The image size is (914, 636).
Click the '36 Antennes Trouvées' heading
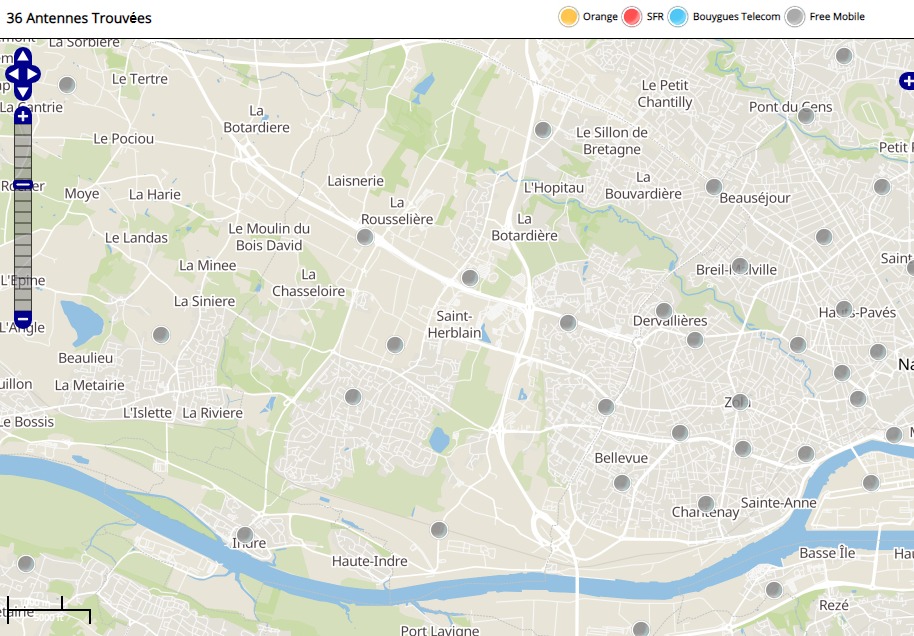80,18
